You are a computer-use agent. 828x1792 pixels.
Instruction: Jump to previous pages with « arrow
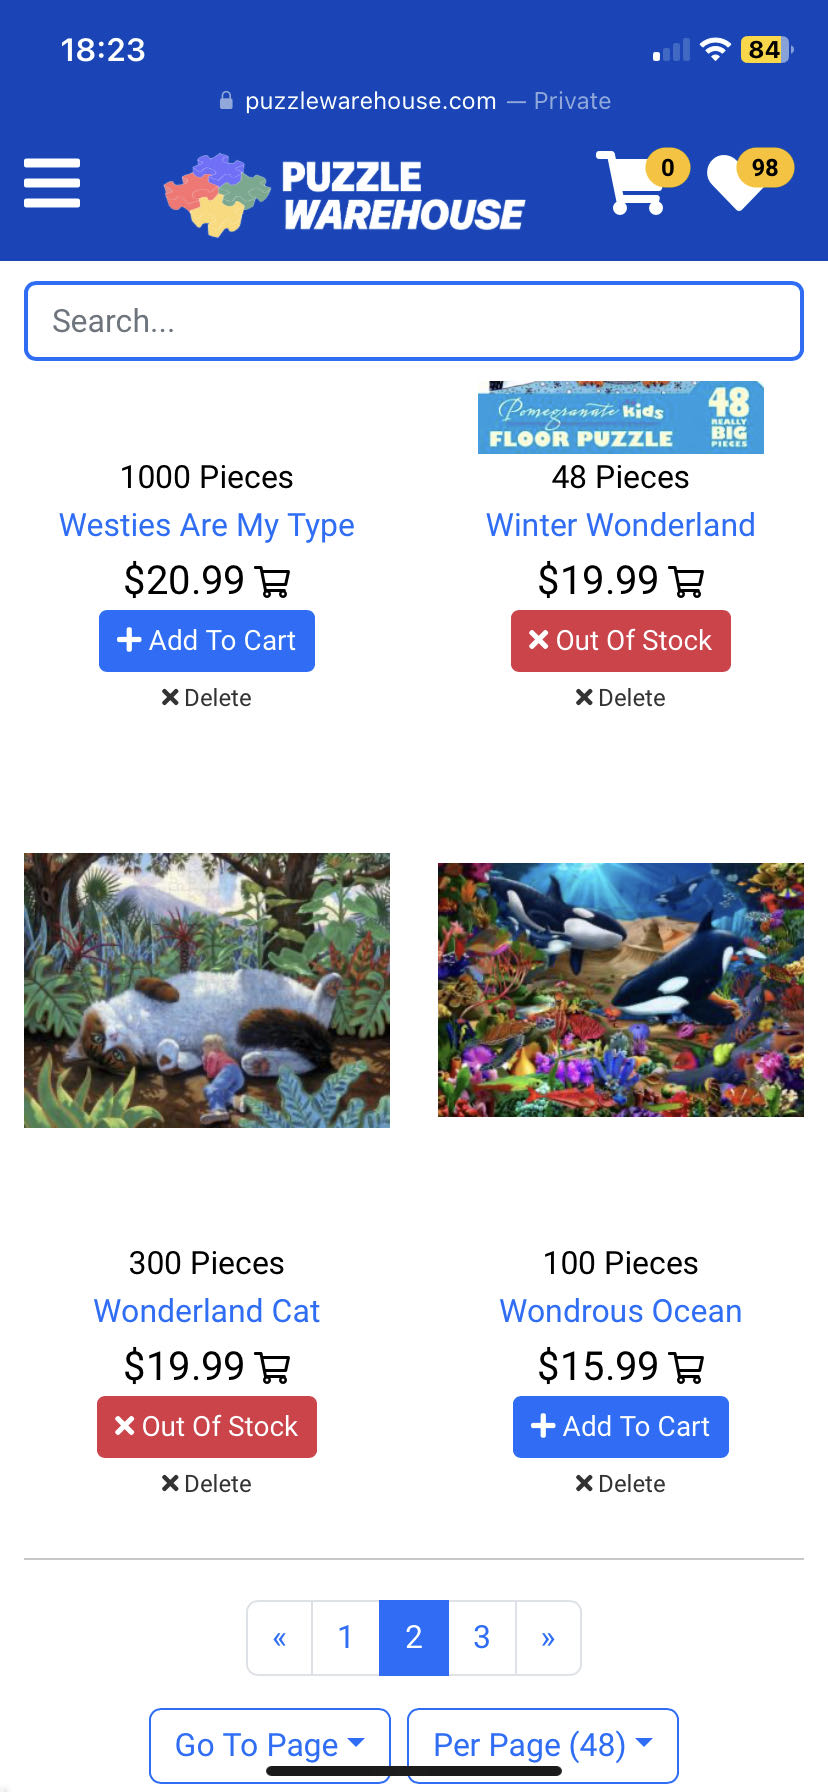(280, 1638)
